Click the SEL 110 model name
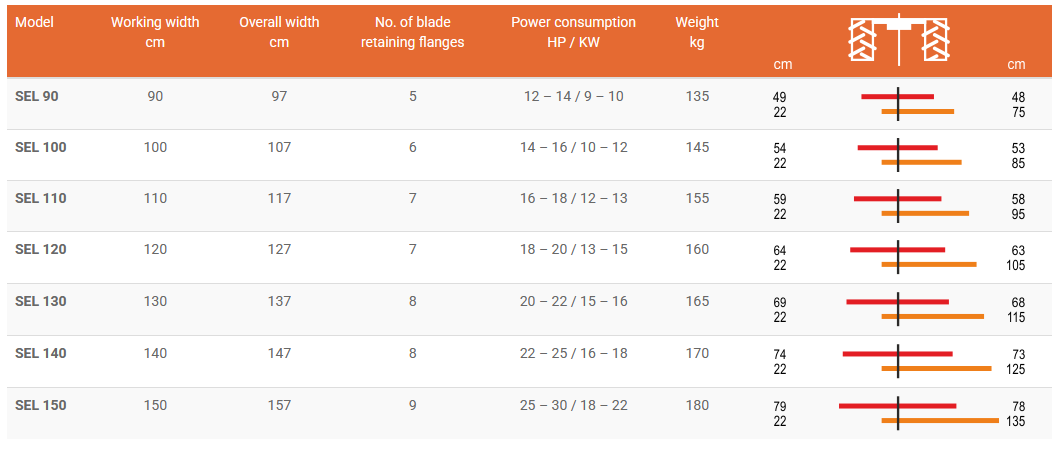 [x=41, y=198]
